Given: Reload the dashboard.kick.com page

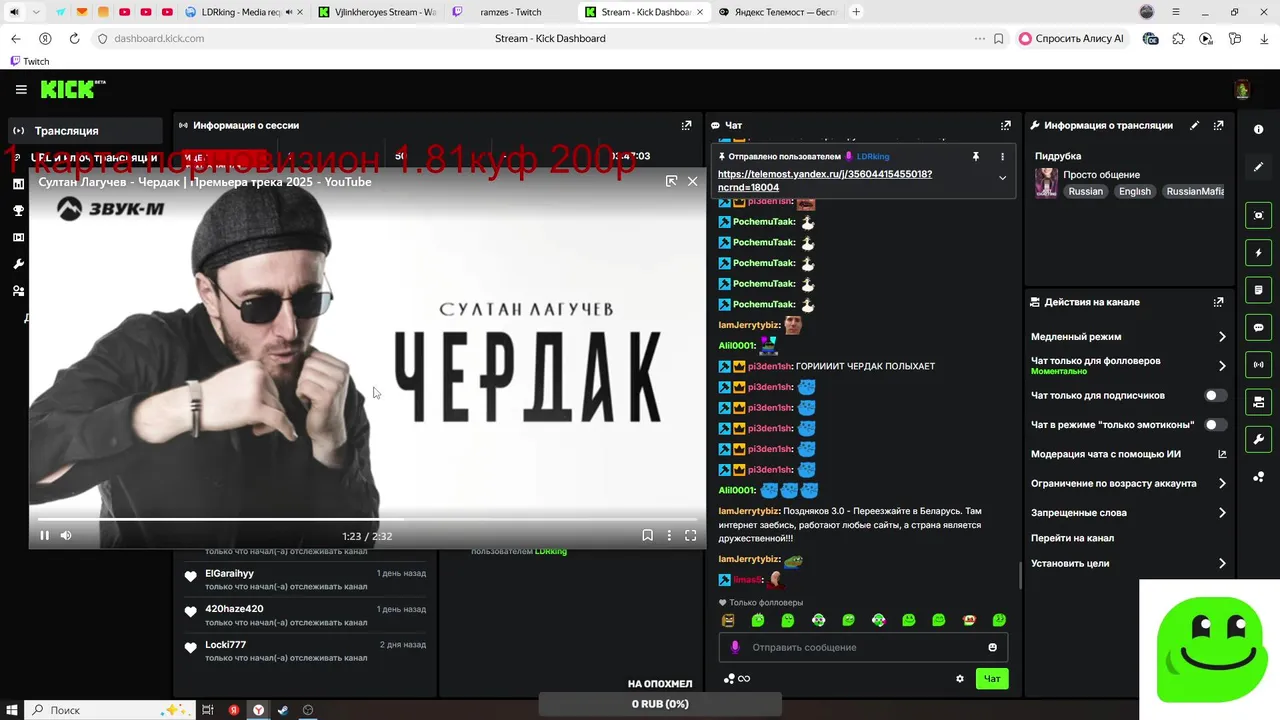Looking at the screenshot, I should point(74,38).
